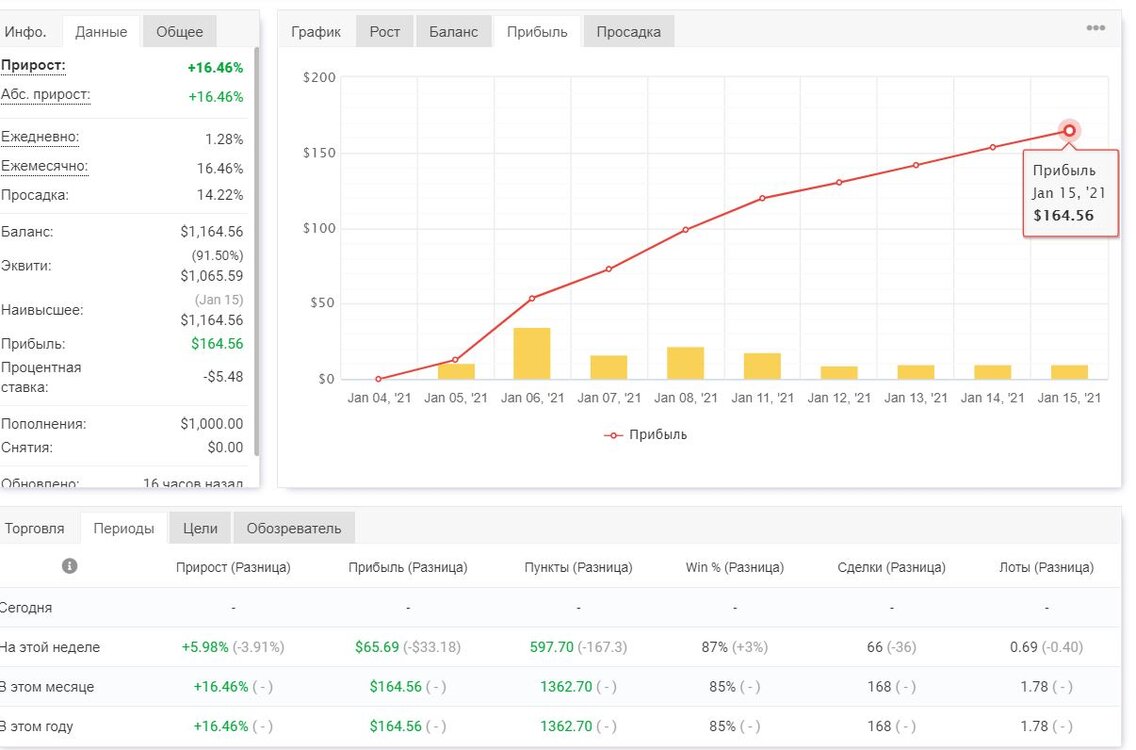Click the Сделки (Разница) column header
The image size is (1136, 750).
[891, 567]
